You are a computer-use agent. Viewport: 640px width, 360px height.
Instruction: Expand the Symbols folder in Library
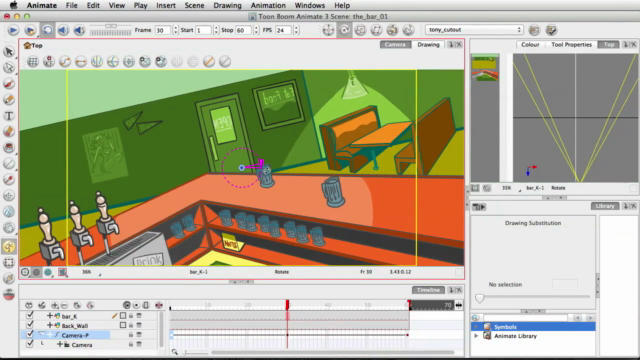point(476,327)
